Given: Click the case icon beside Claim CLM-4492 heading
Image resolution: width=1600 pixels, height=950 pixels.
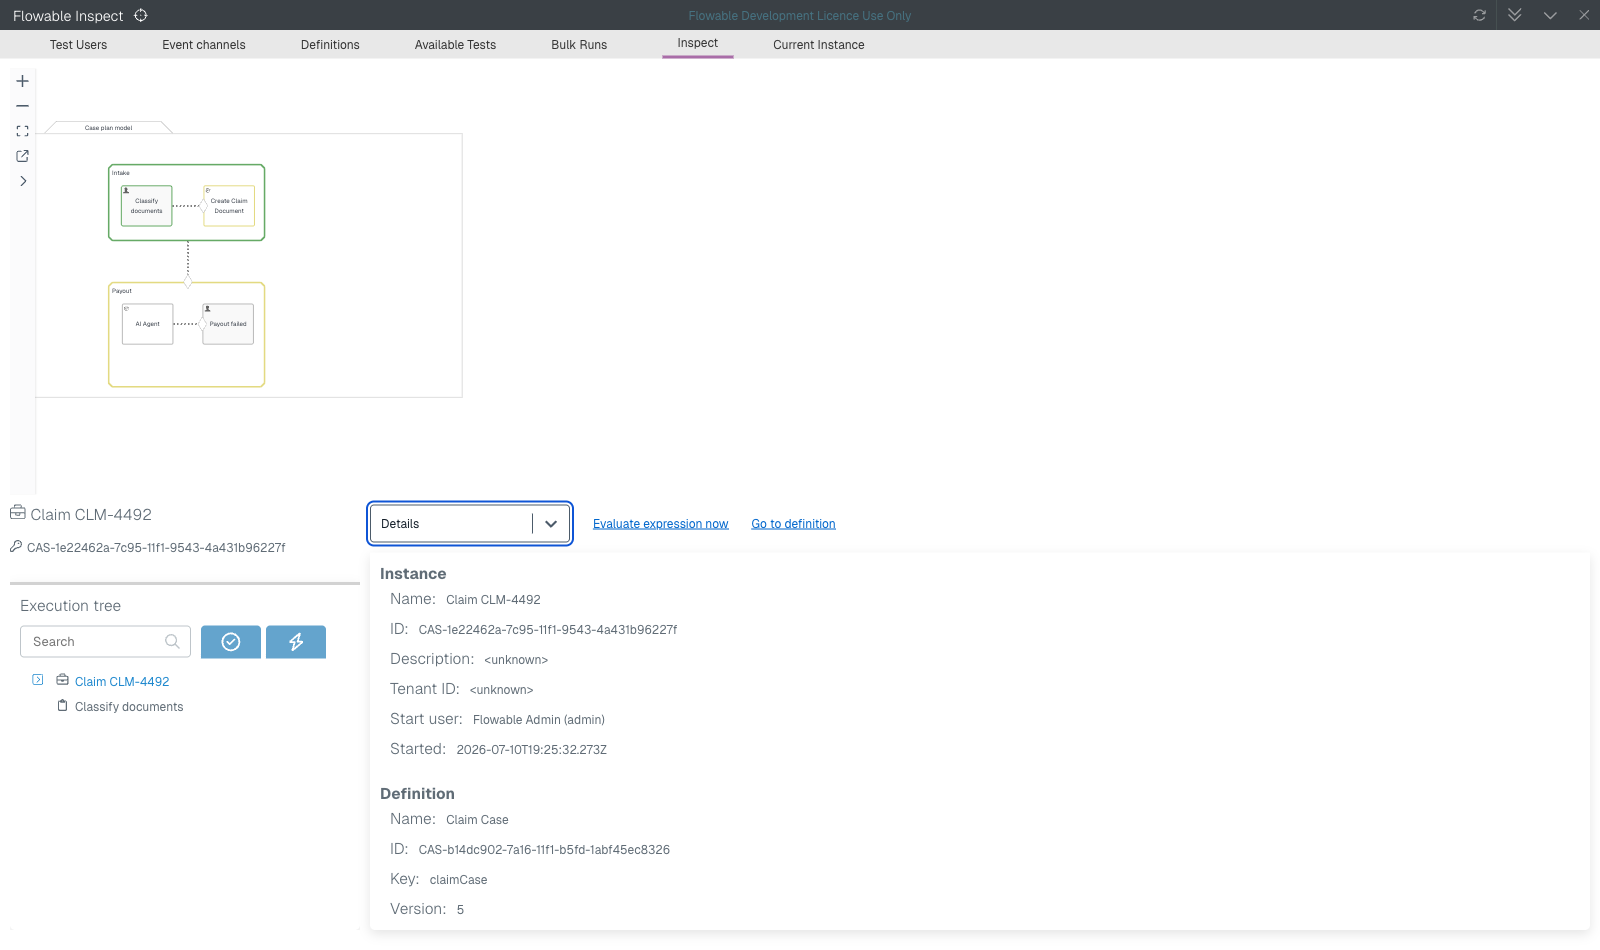Looking at the screenshot, I should pos(18,513).
